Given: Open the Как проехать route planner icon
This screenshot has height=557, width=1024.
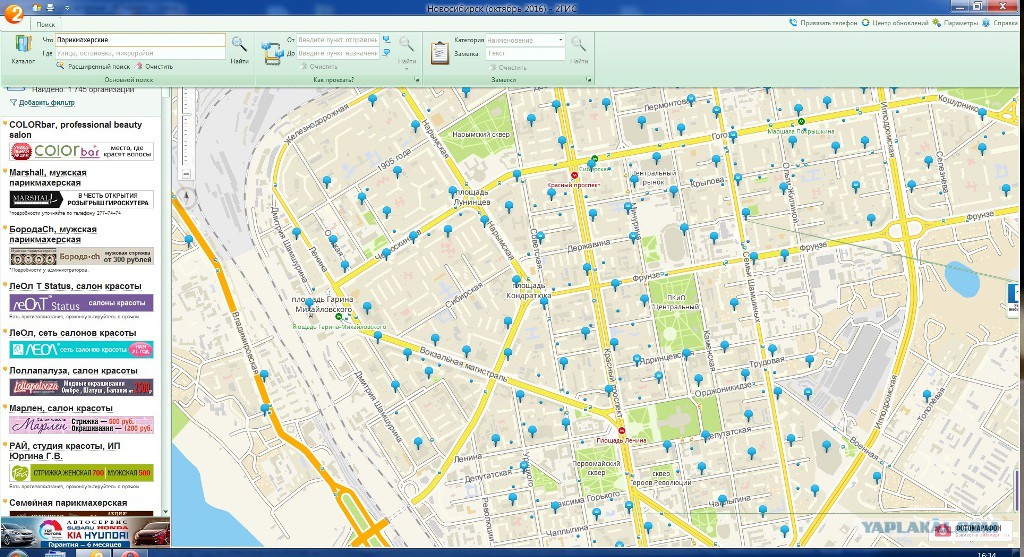Looking at the screenshot, I should (272, 54).
